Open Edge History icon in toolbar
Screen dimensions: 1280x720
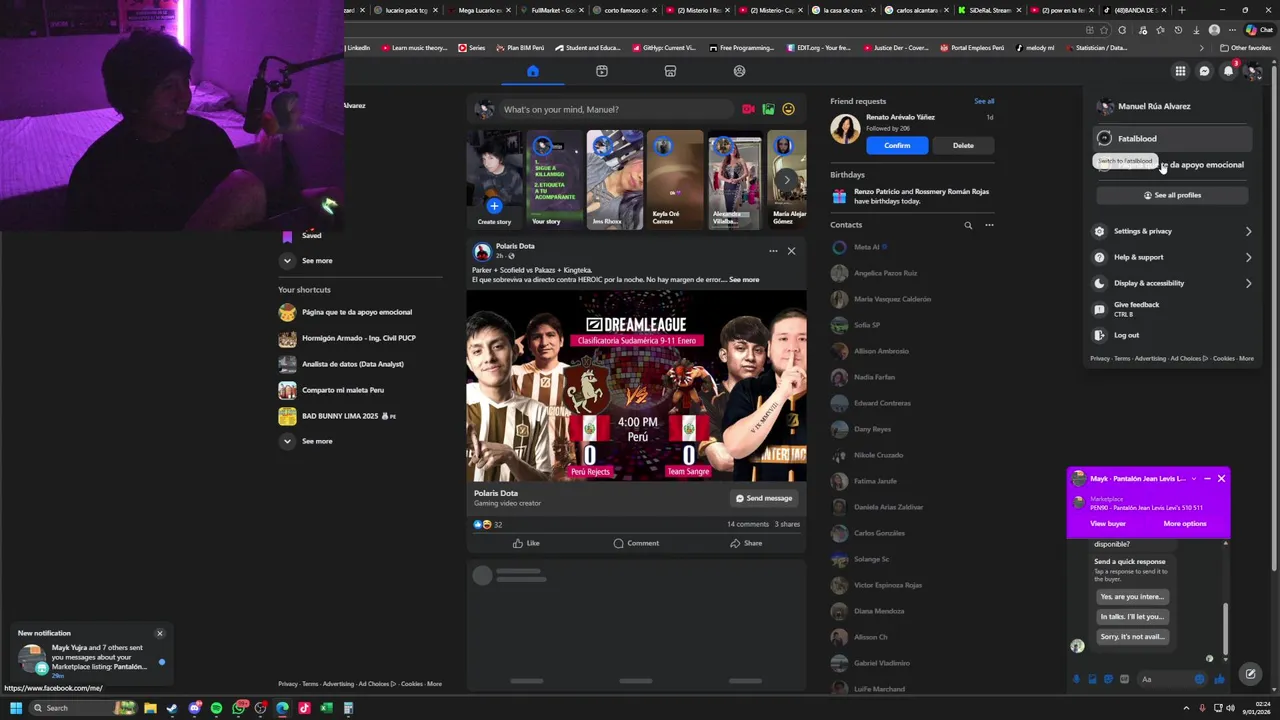click(x=1180, y=30)
